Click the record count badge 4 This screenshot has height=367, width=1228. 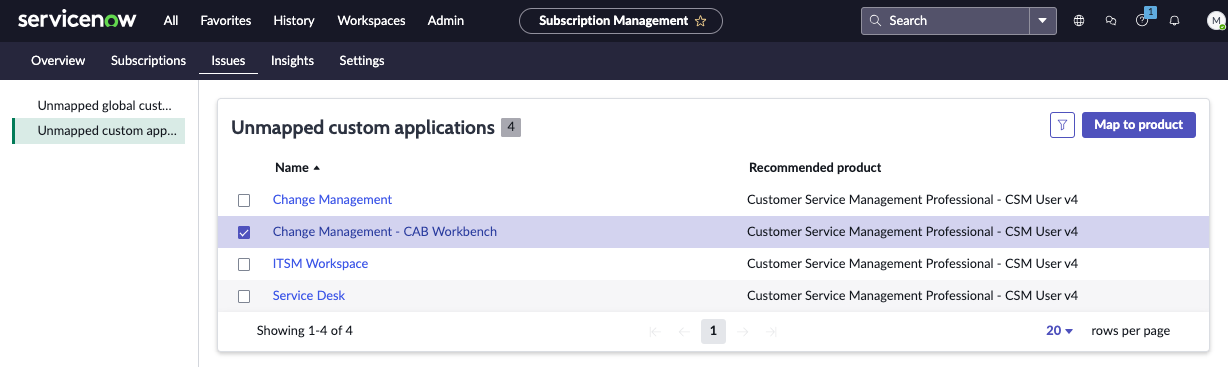point(511,128)
